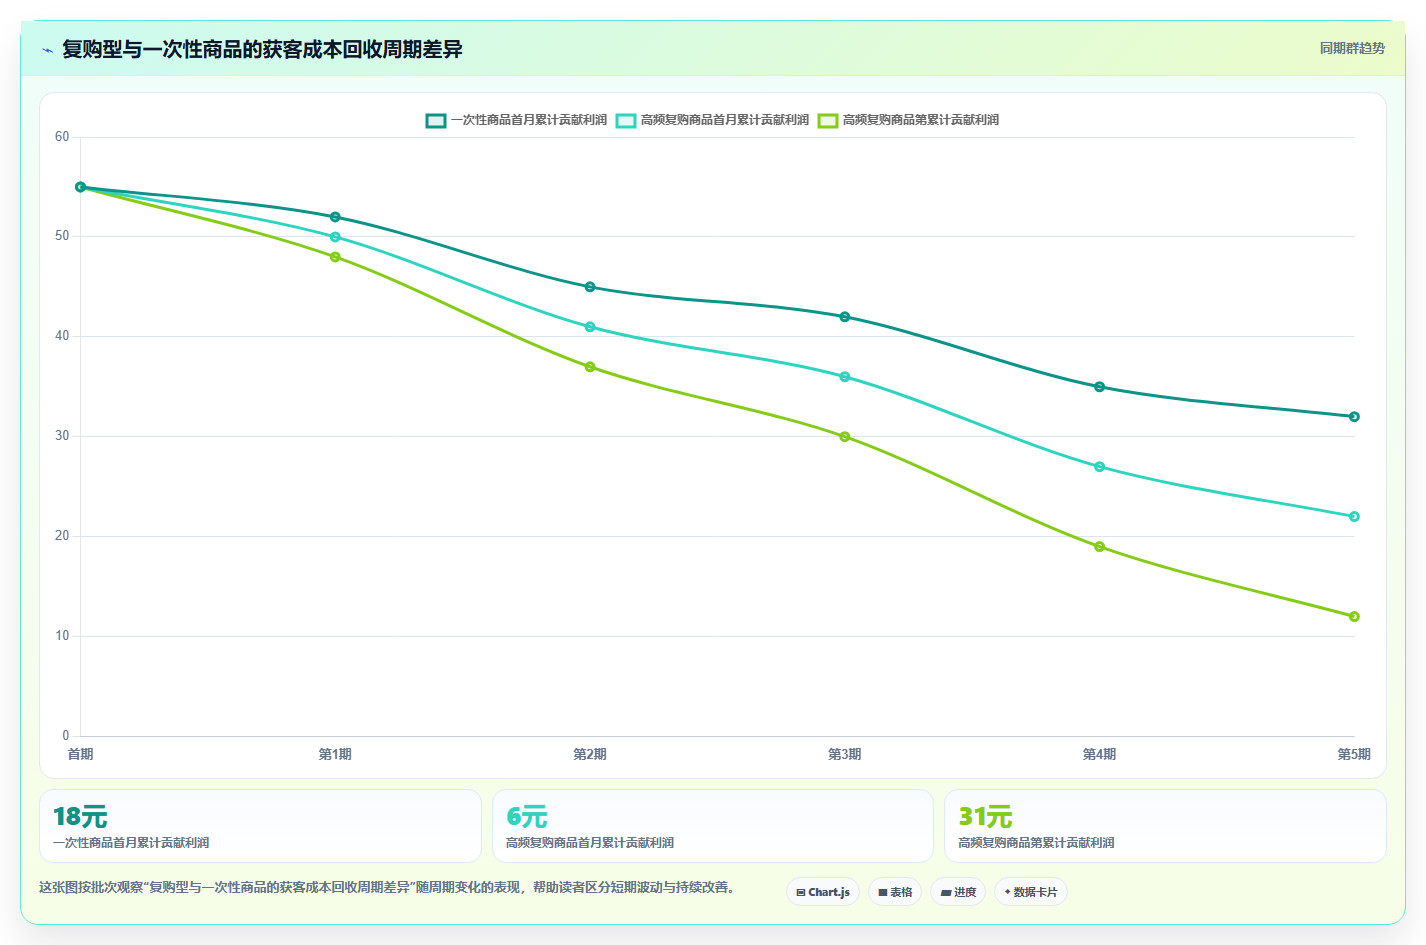Toggle the 高频复购商品第累计贡献利润 legend series
This screenshot has height=945, width=1426.
(x=908, y=120)
